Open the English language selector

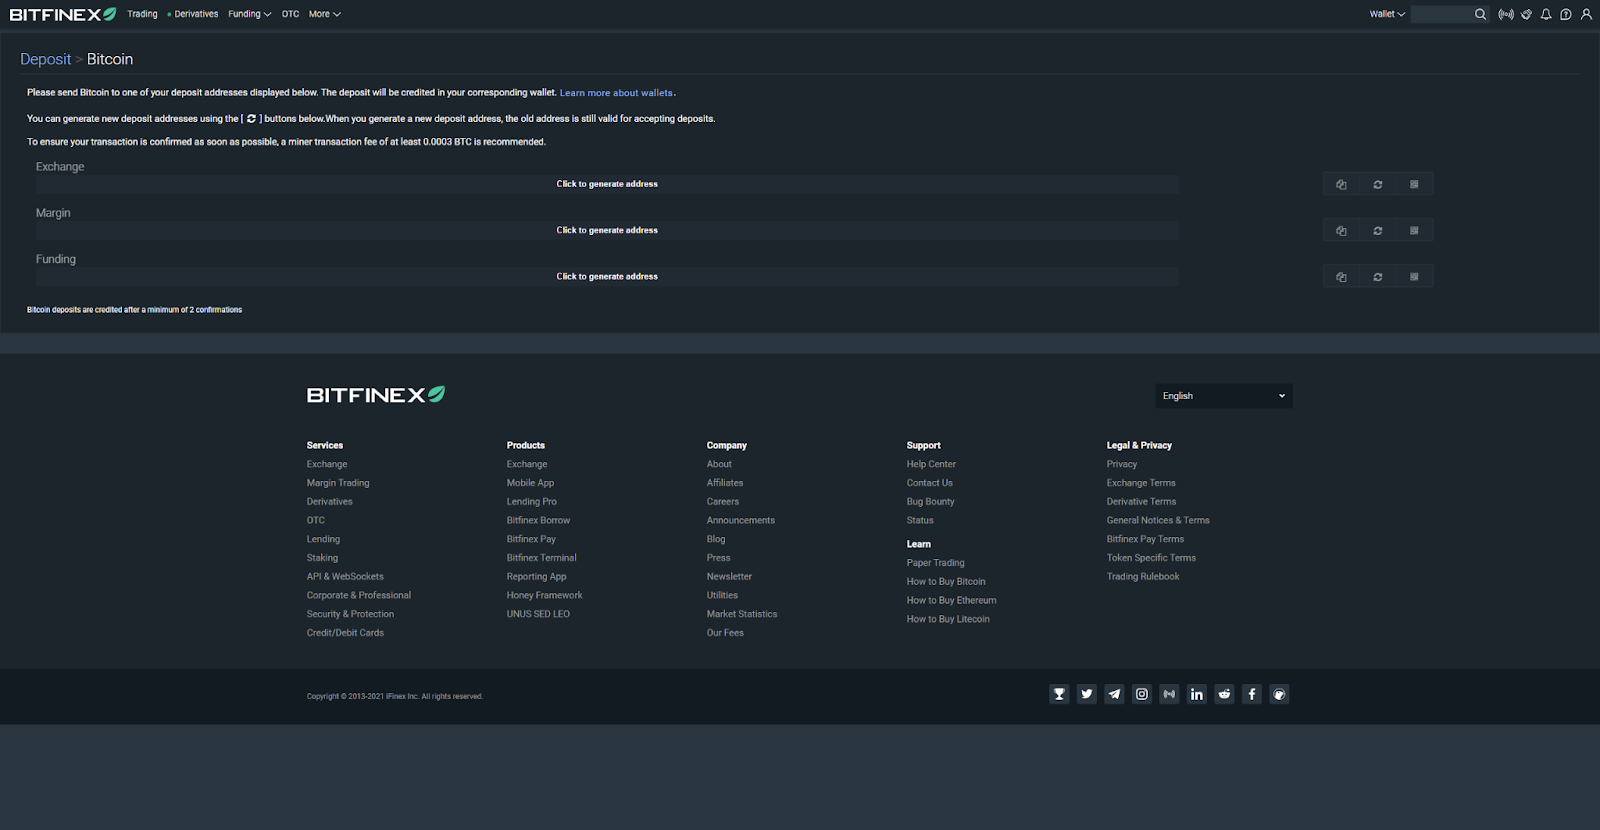pyautogui.click(x=1224, y=396)
